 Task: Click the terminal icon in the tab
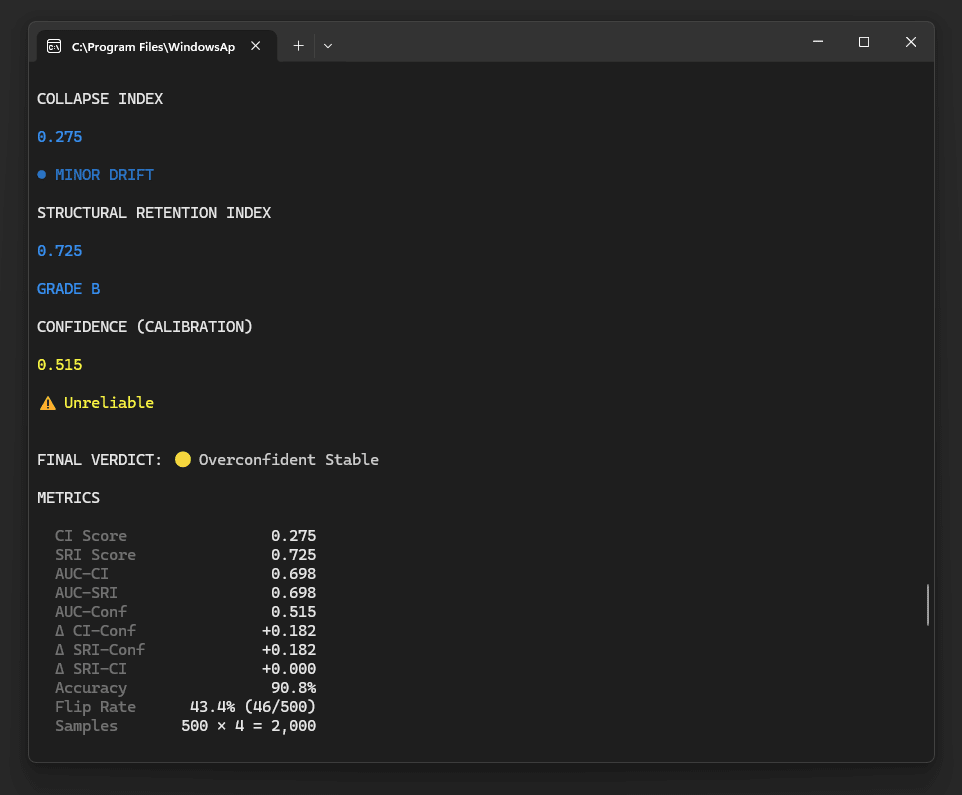click(54, 46)
